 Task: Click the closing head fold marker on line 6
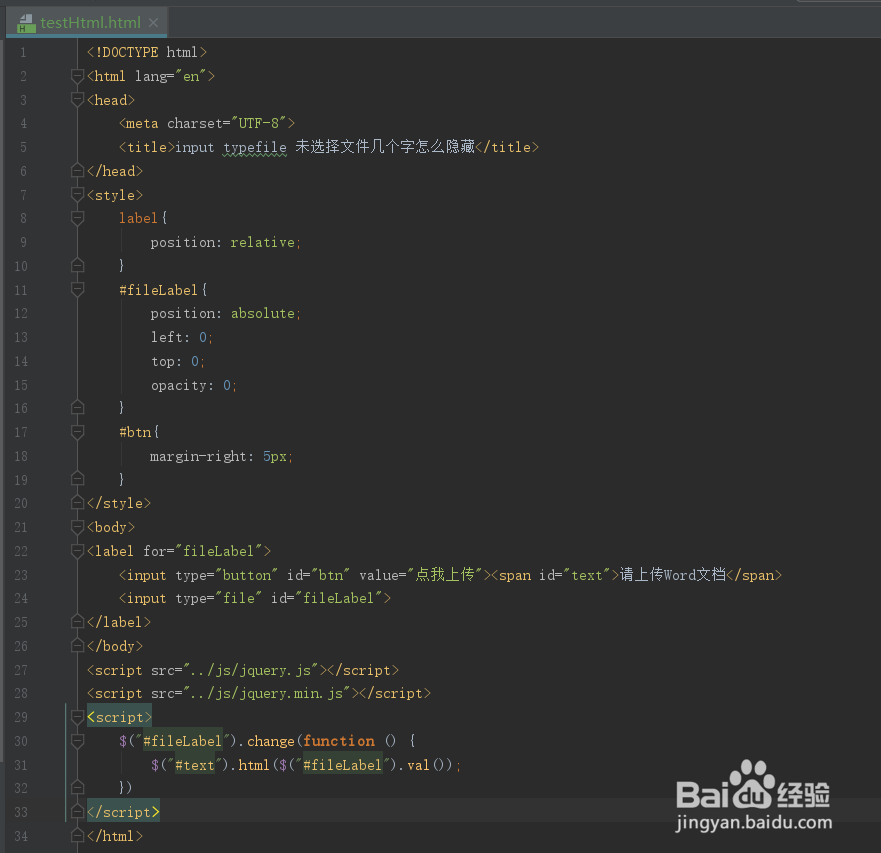(78, 171)
